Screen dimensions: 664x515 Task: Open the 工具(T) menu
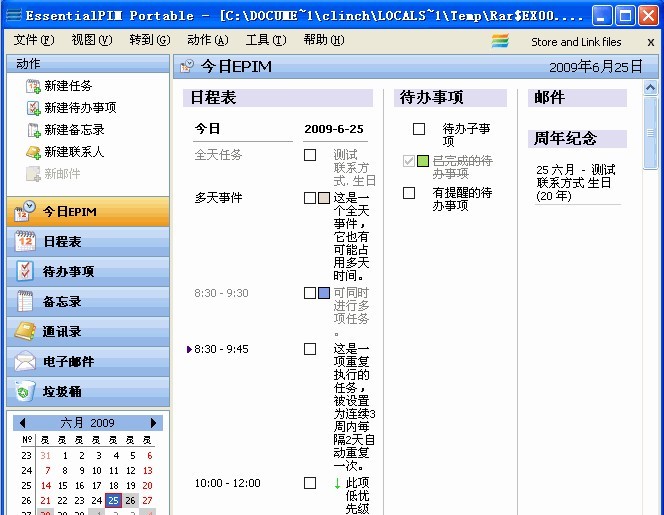265,40
